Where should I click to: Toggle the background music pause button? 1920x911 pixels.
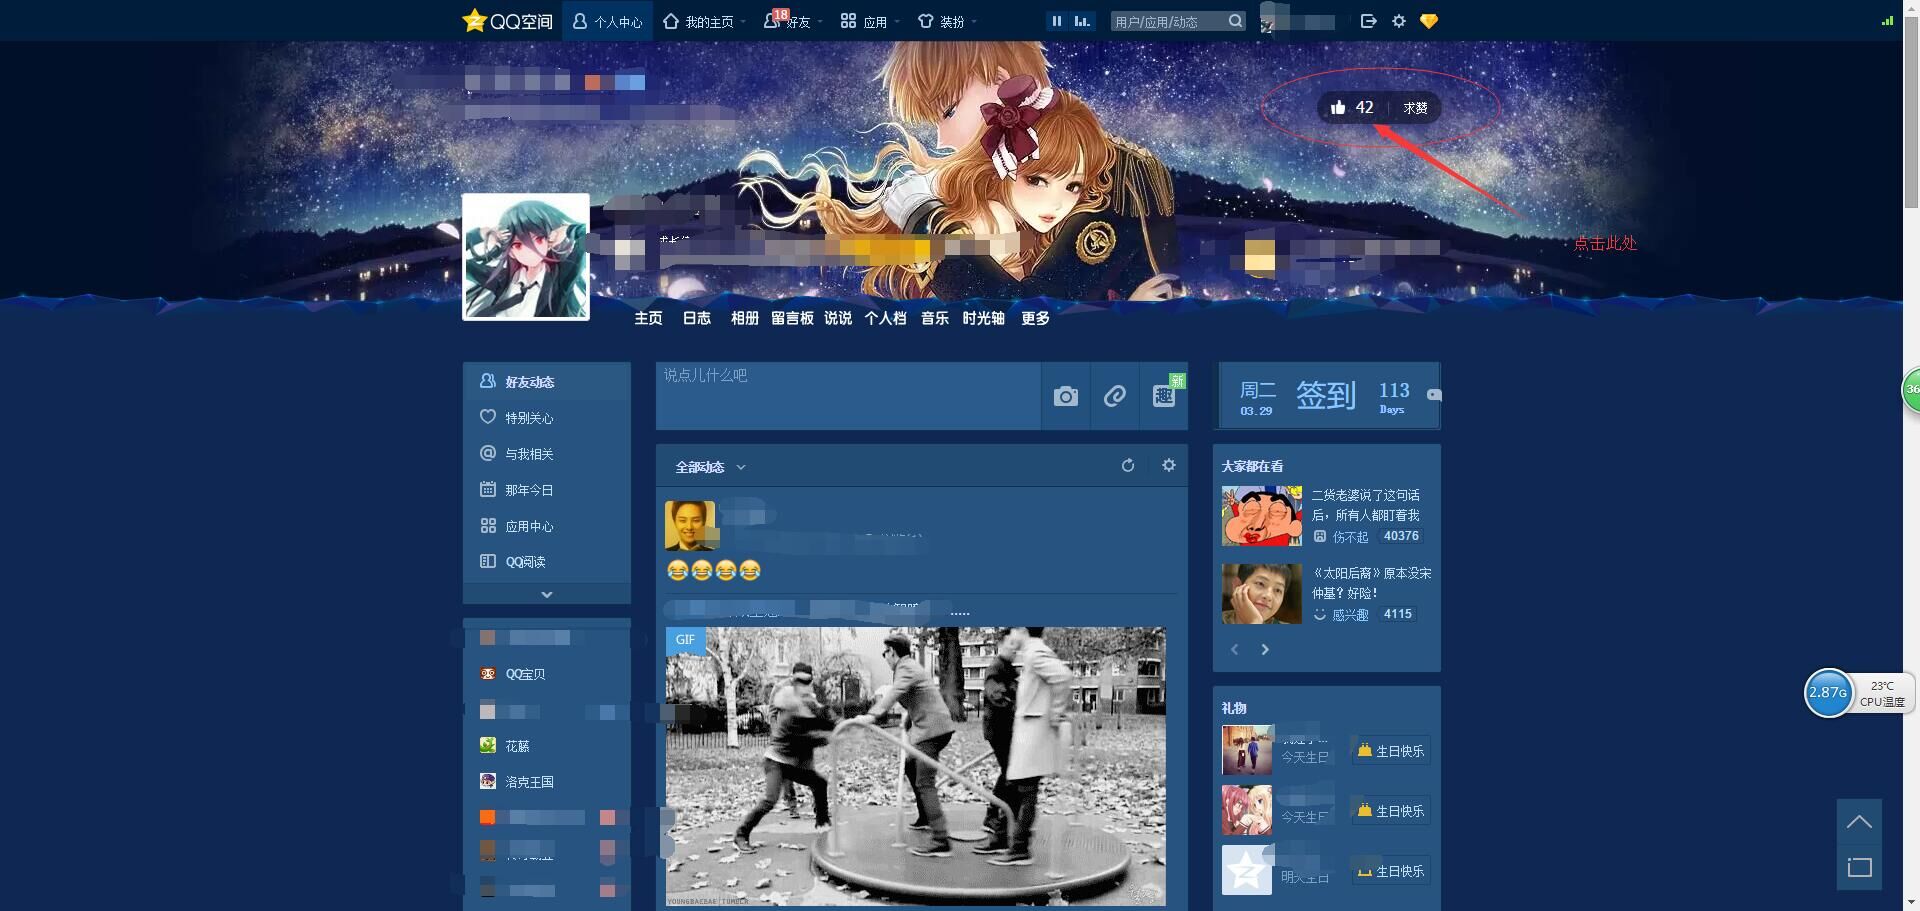point(1056,20)
